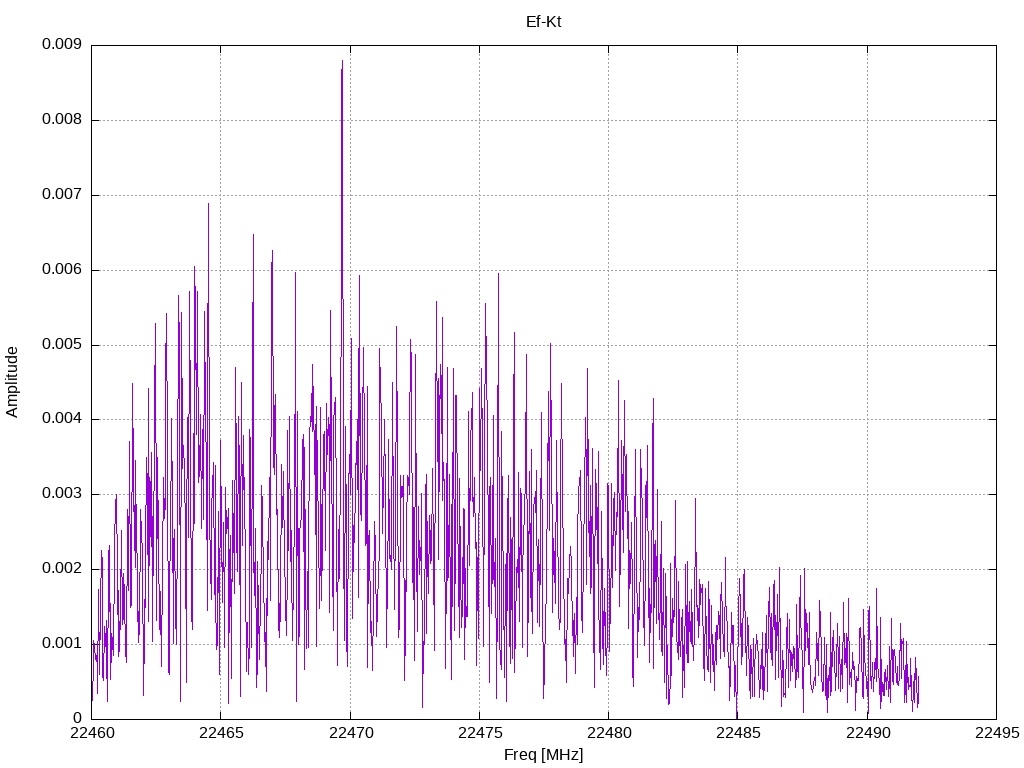Click the 22475 x-axis tick label
1024x768 pixels.
tap(480, 733)
